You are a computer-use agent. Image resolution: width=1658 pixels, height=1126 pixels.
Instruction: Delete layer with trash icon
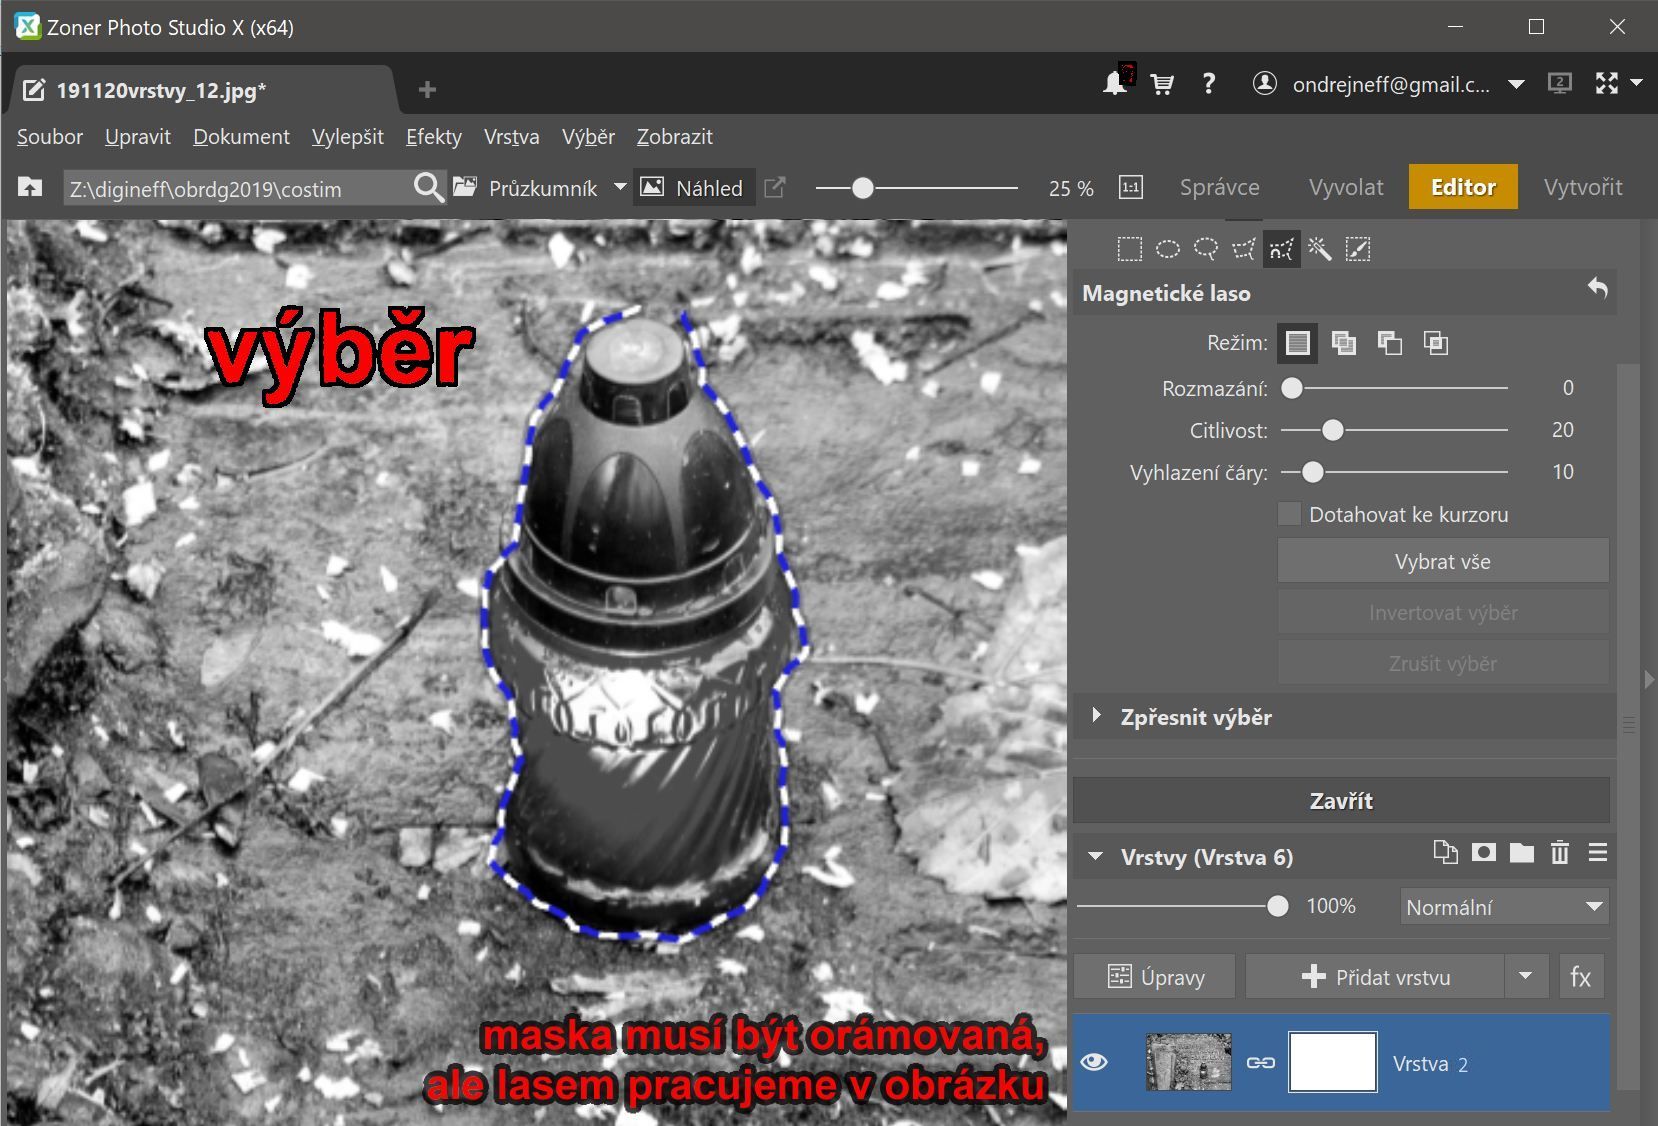click(x=1559, y=853)
